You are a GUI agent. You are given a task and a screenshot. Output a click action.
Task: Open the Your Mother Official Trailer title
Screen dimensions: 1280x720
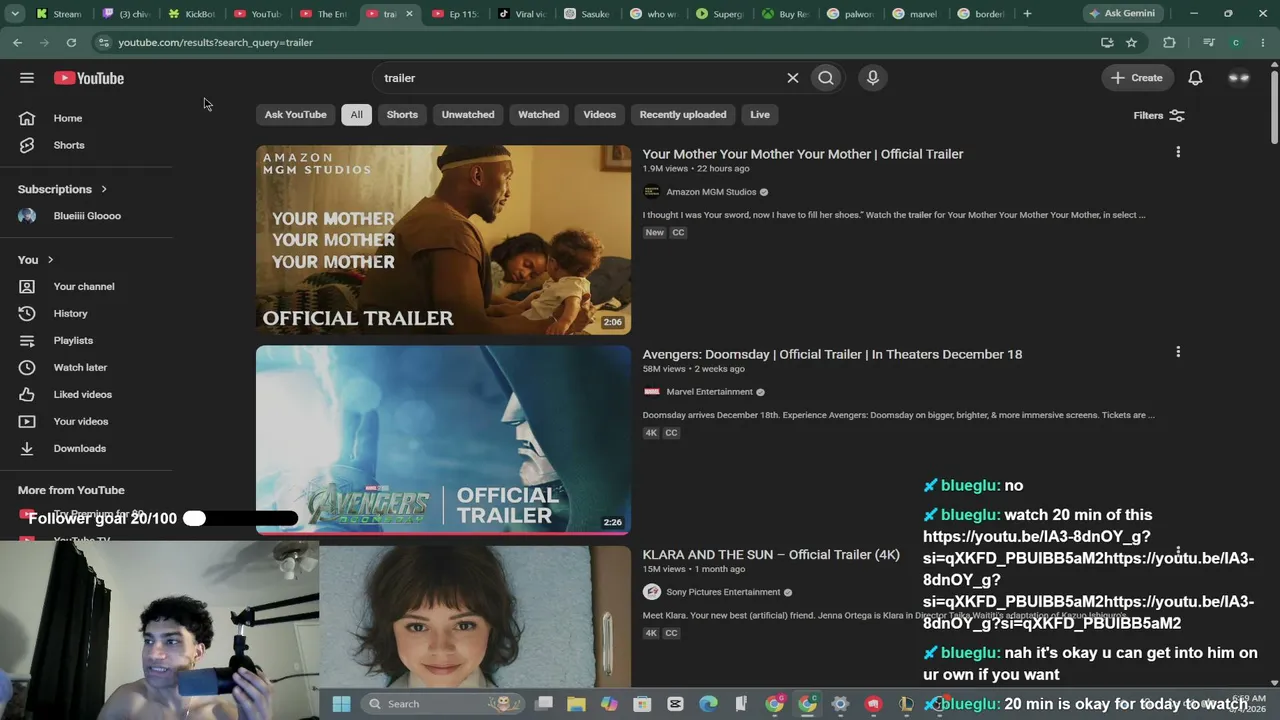click(x=803, y=154)
